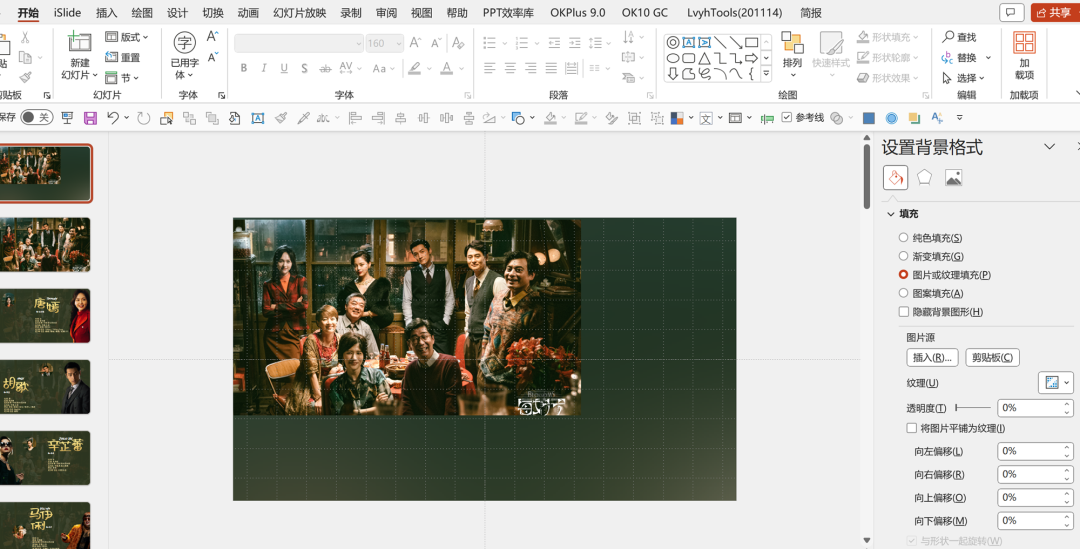Click the 查找 Find button
Viewport: 1080px width, 549px height.
959,37
